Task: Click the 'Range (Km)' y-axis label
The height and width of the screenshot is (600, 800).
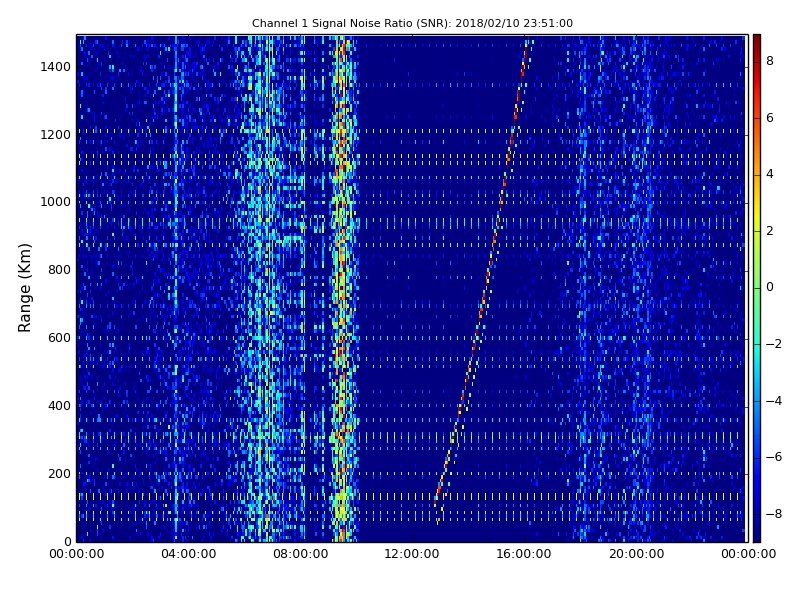Action: pyautogui.click(x=24, y=288)
